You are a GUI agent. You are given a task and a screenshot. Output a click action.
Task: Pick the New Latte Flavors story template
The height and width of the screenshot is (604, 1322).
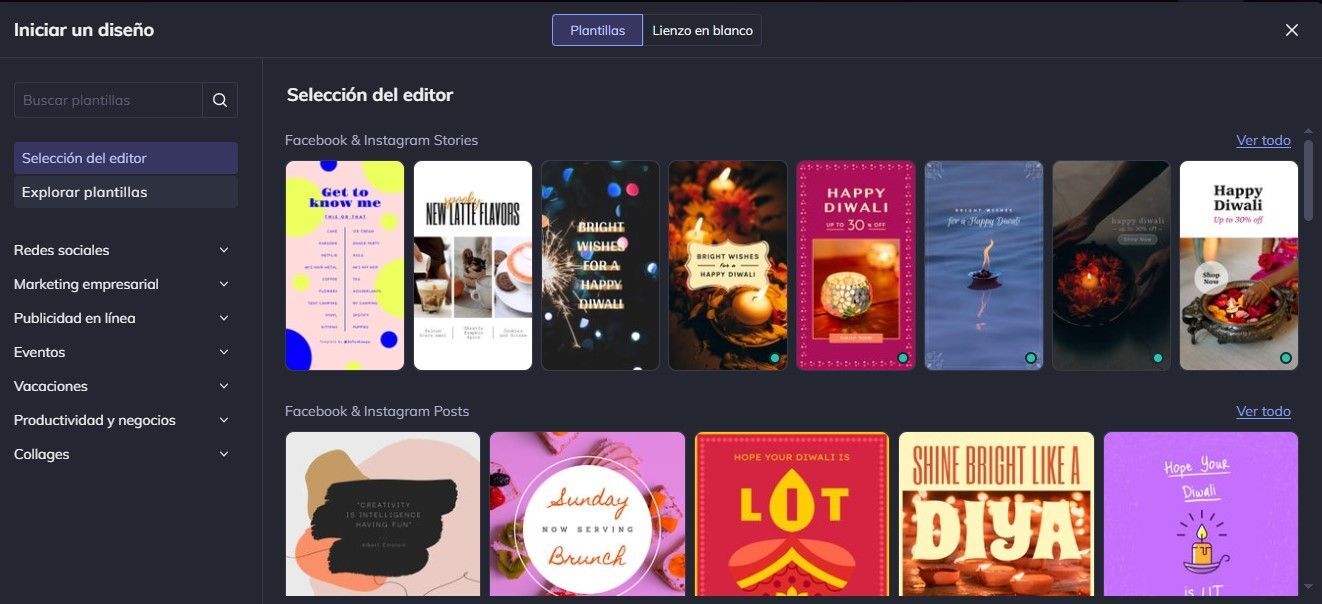(473, 265)
